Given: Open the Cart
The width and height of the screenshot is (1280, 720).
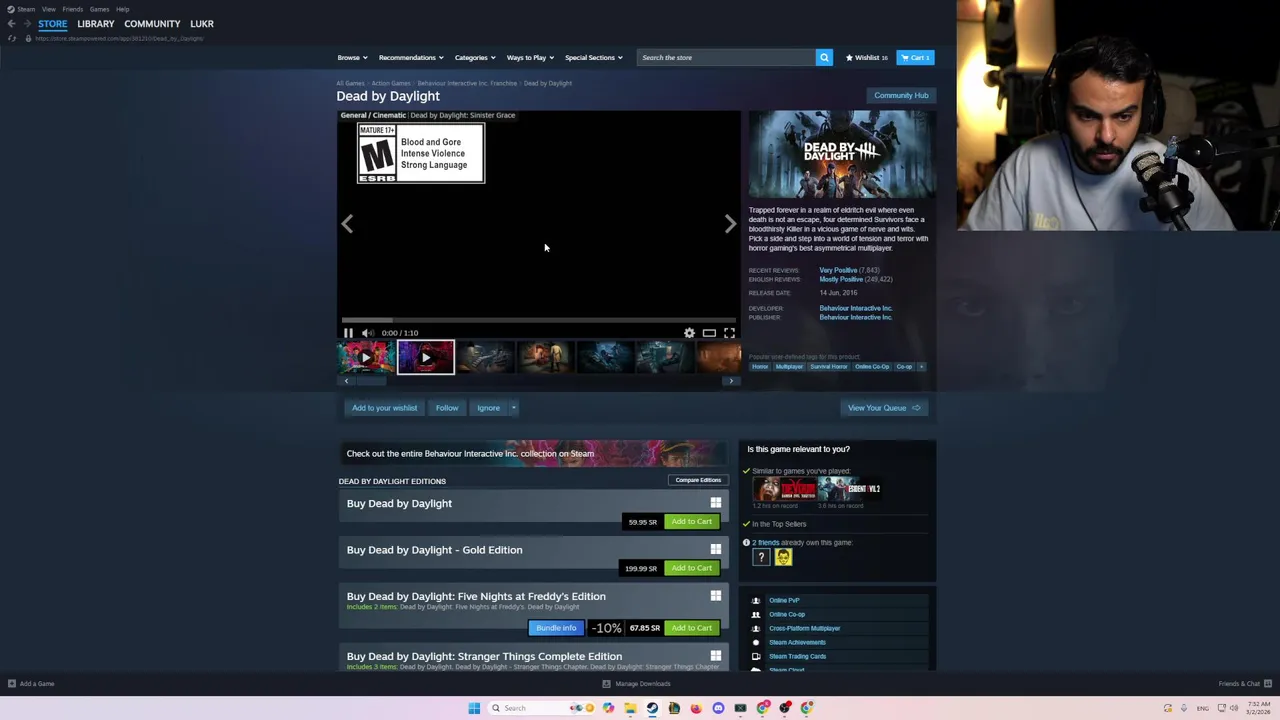Looking at the screenshot, I should (915, 57).
